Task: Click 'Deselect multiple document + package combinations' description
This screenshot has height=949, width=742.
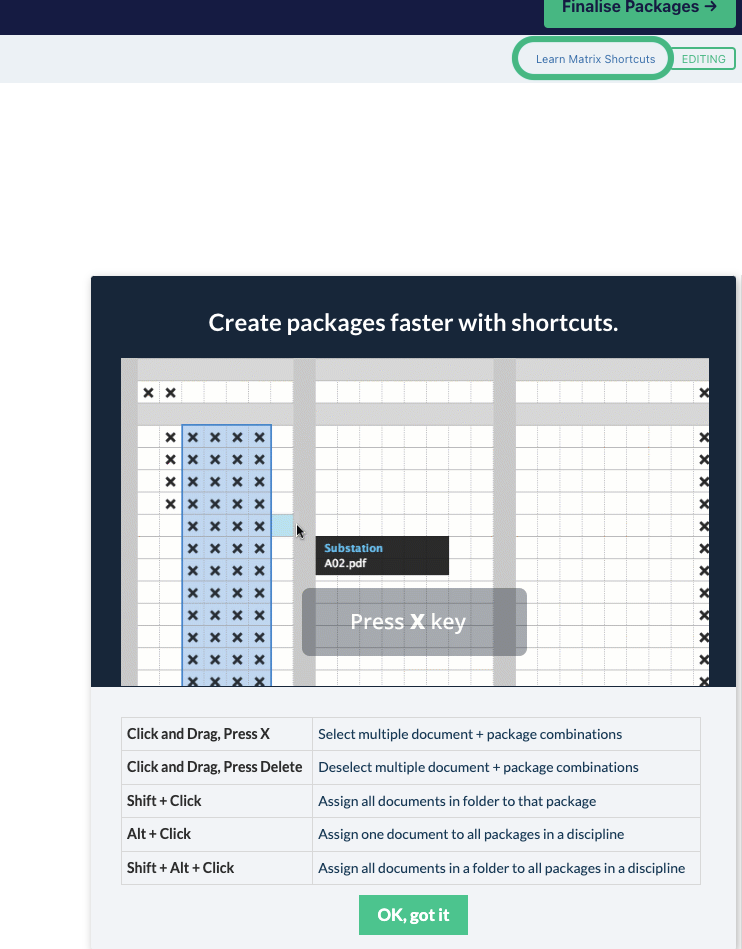Action: [478, 767]
